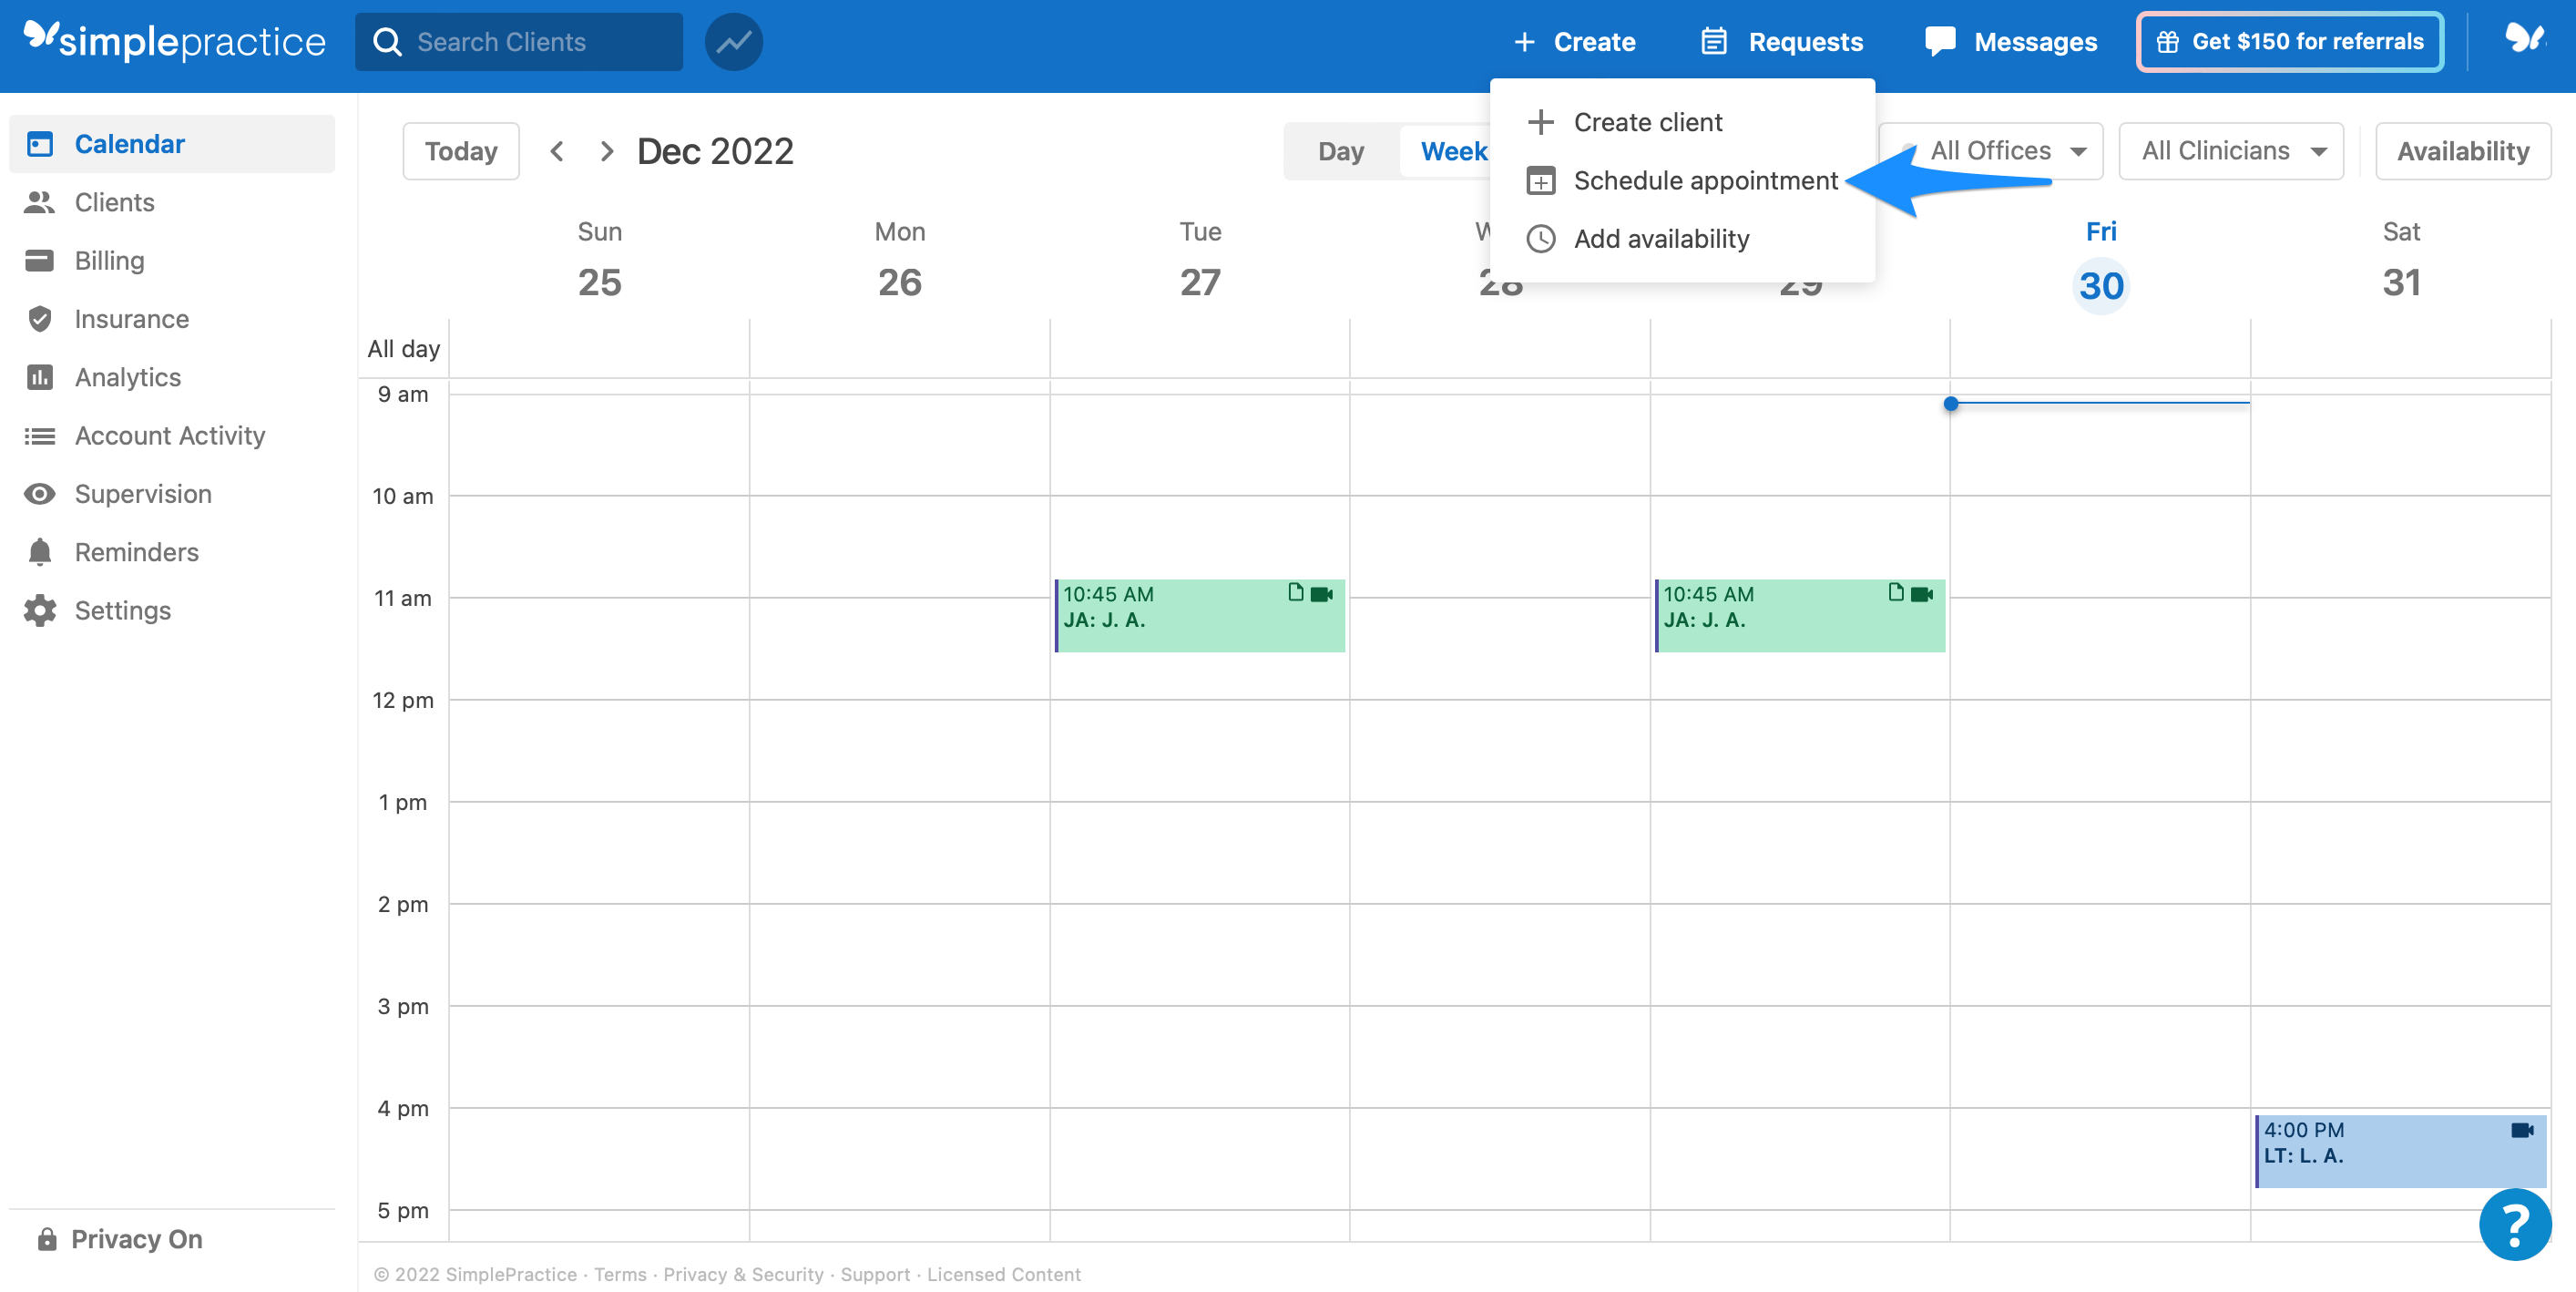The width and height of the screenshot is (2576, 1292).
Task: Switch calendar view to Day
Action: [x=1342, y=150]
